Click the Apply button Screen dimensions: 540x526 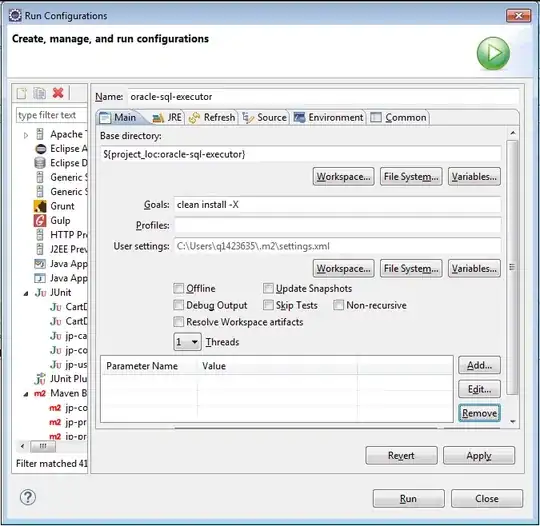[x=479, y=455]
